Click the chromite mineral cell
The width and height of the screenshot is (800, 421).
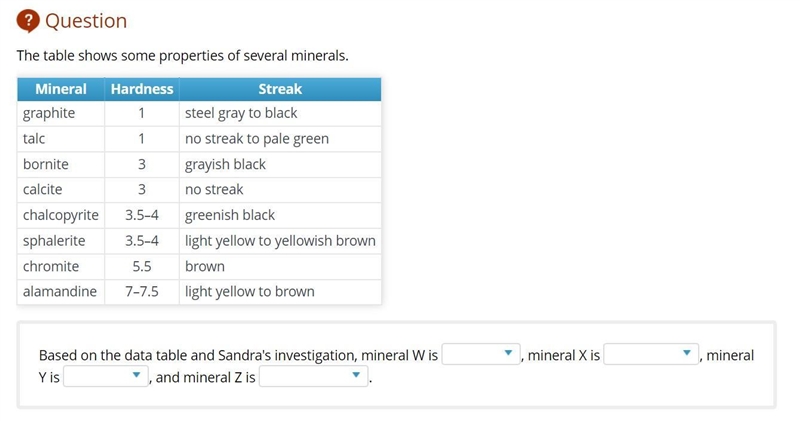pos(61,266)
